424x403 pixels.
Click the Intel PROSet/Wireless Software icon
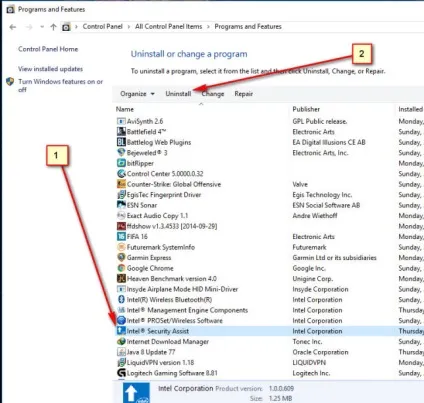(121, 321)
